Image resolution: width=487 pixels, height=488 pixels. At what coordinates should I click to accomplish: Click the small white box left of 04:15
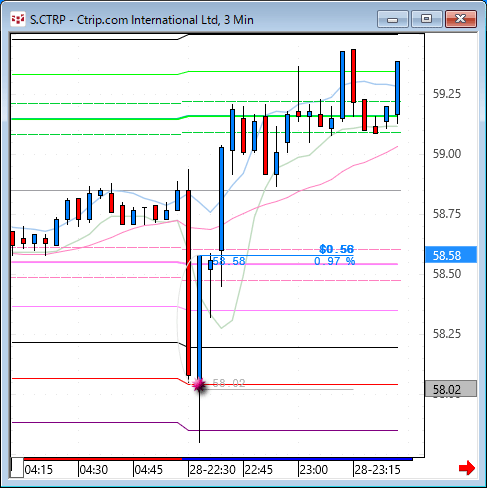(17, 468)
